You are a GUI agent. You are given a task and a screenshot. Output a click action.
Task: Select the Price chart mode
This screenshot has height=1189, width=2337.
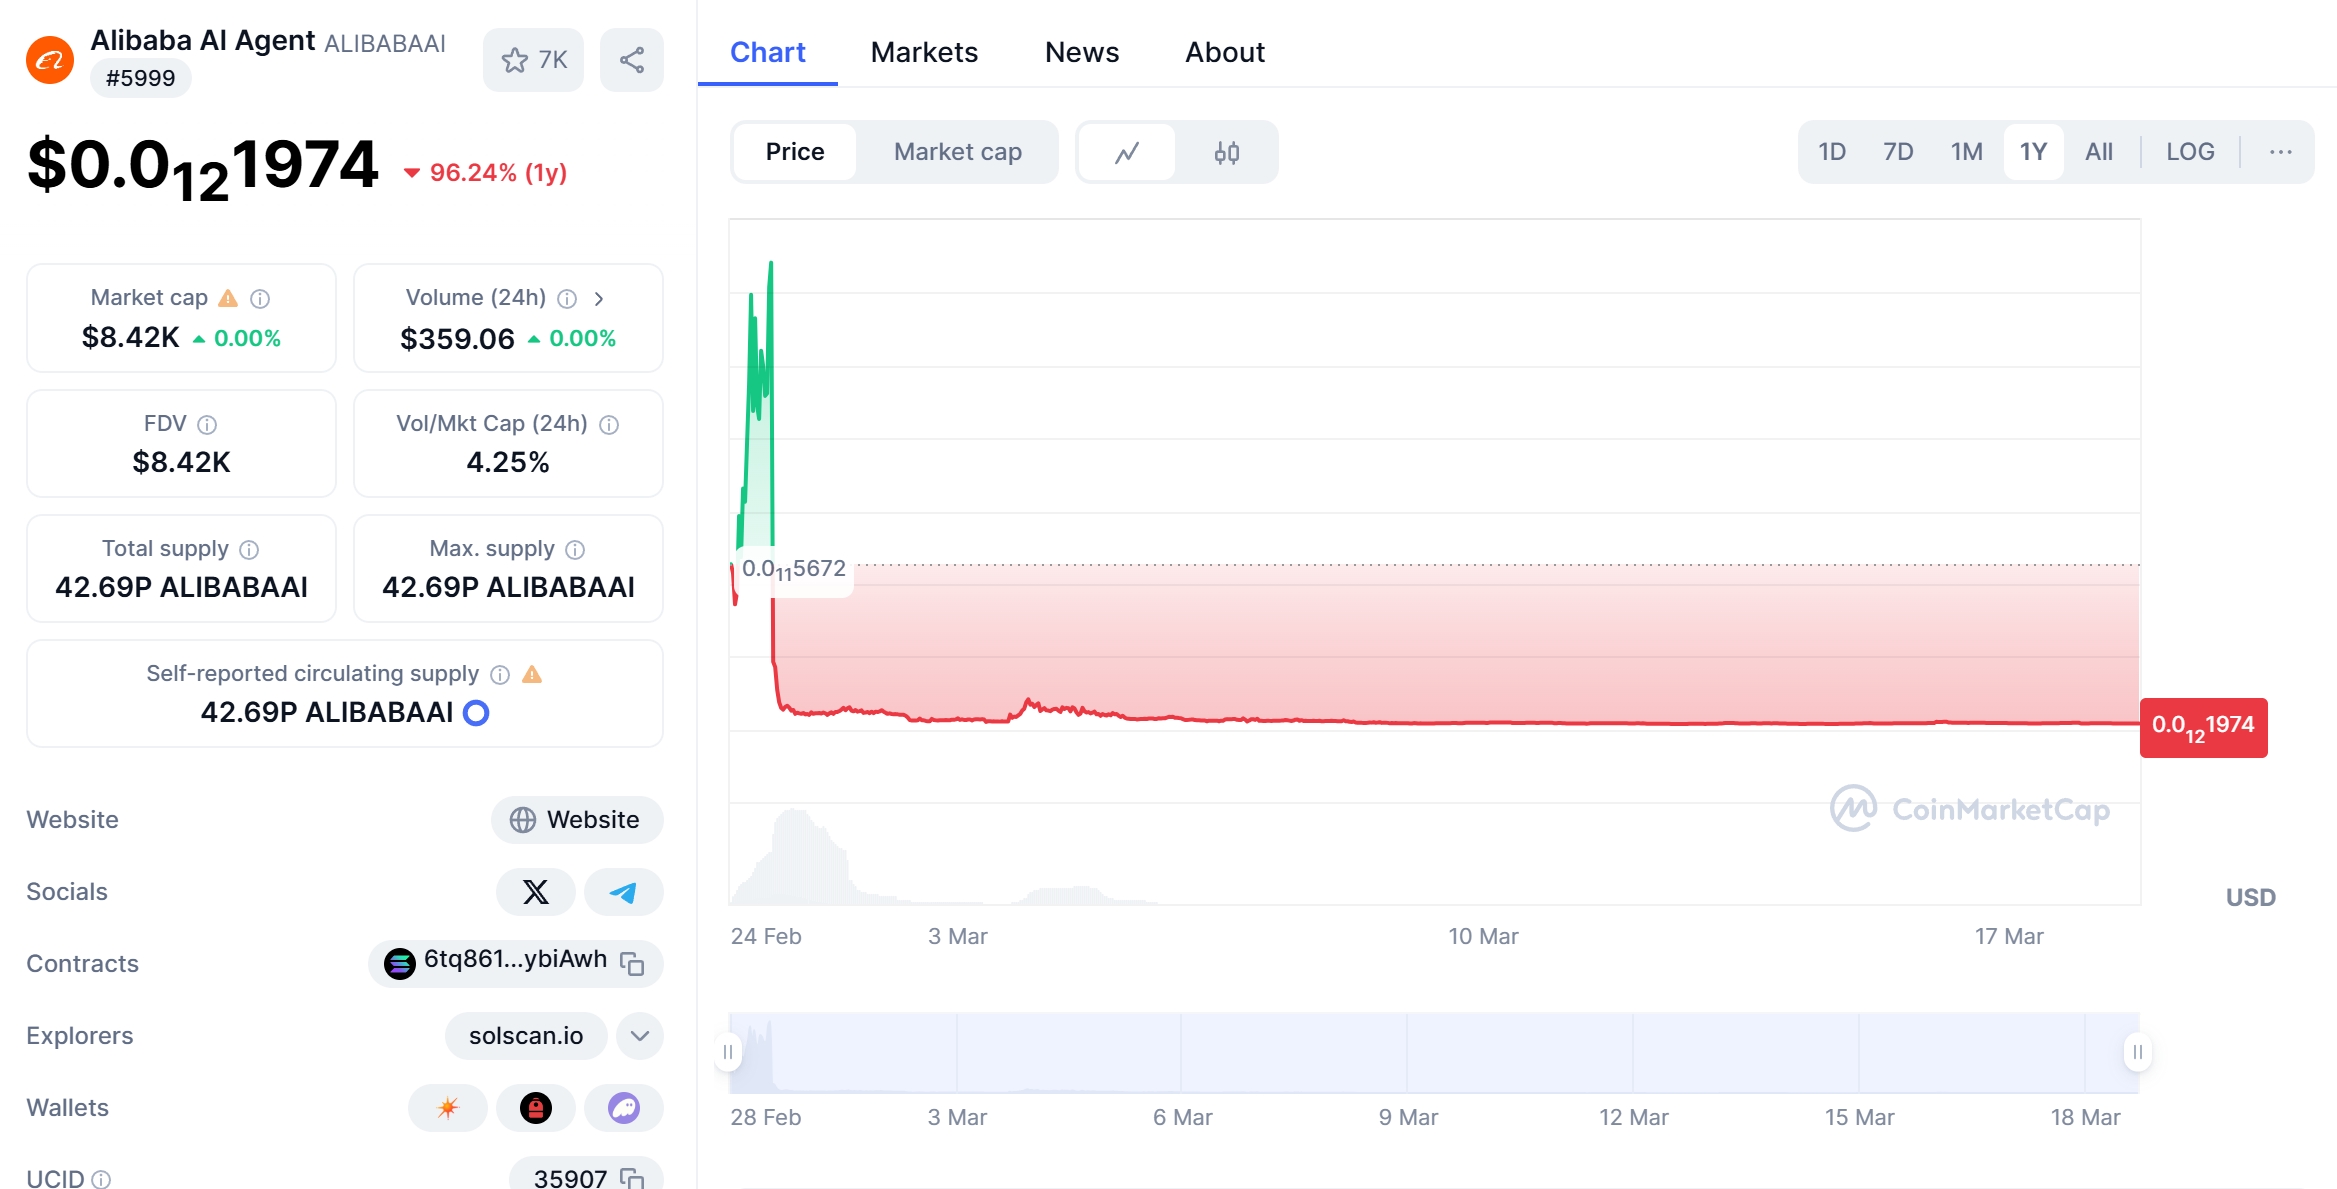795,152
